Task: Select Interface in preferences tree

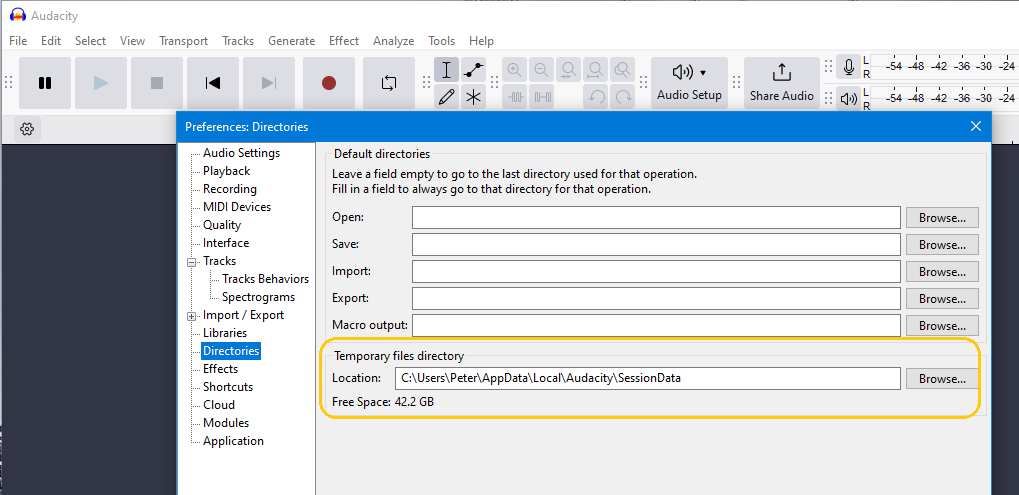Action: tap(226, 243)
